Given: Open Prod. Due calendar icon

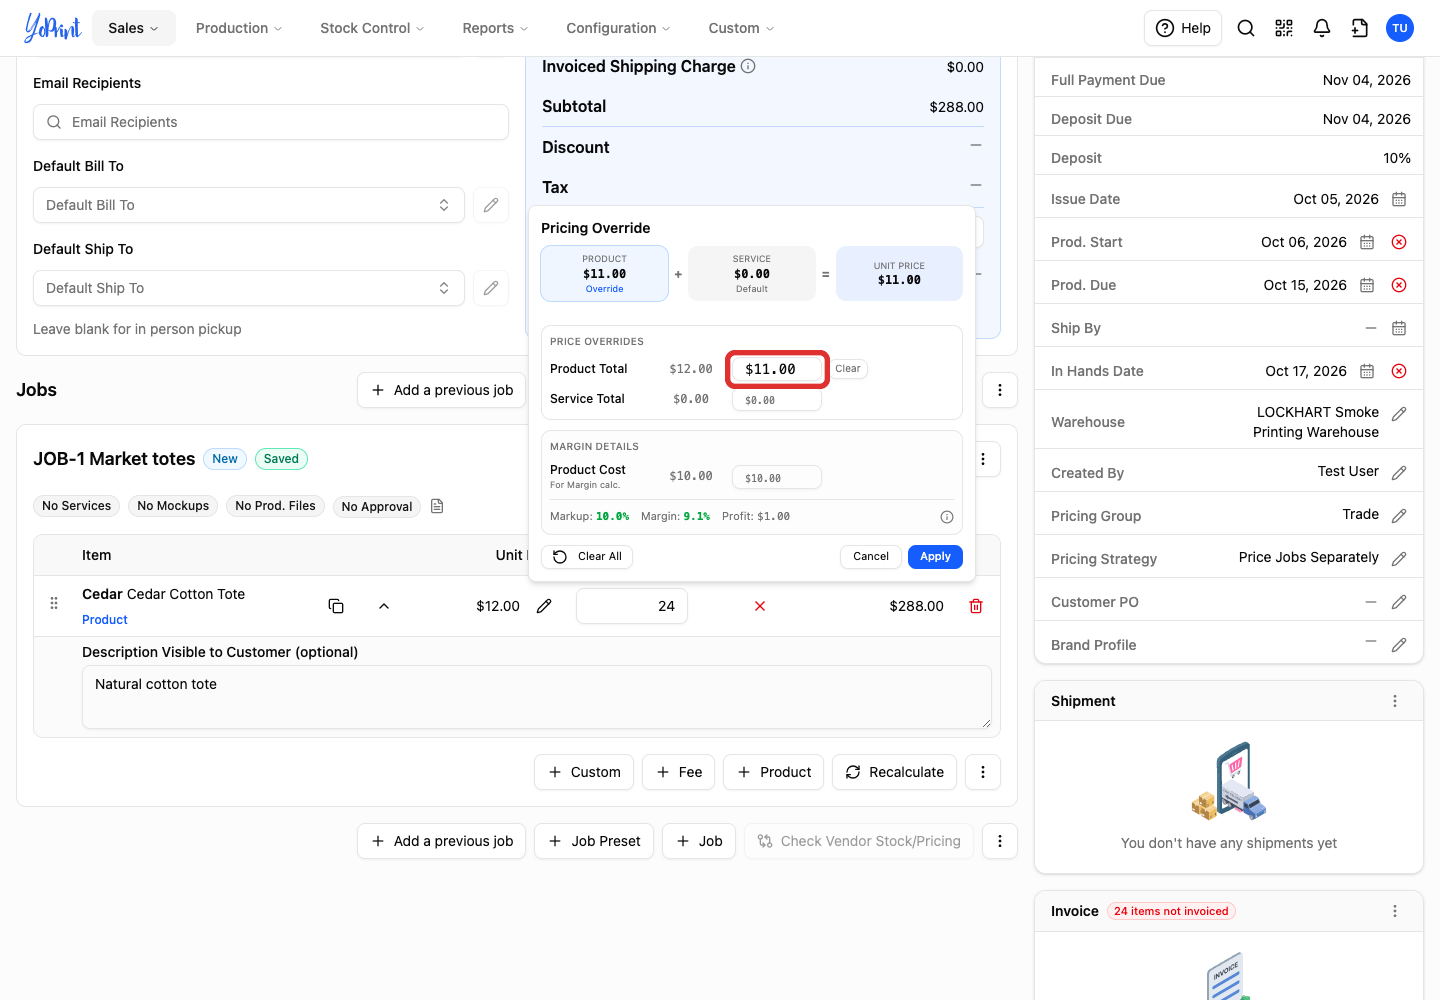Looking at the screenshot, I should coord(1367,285).
